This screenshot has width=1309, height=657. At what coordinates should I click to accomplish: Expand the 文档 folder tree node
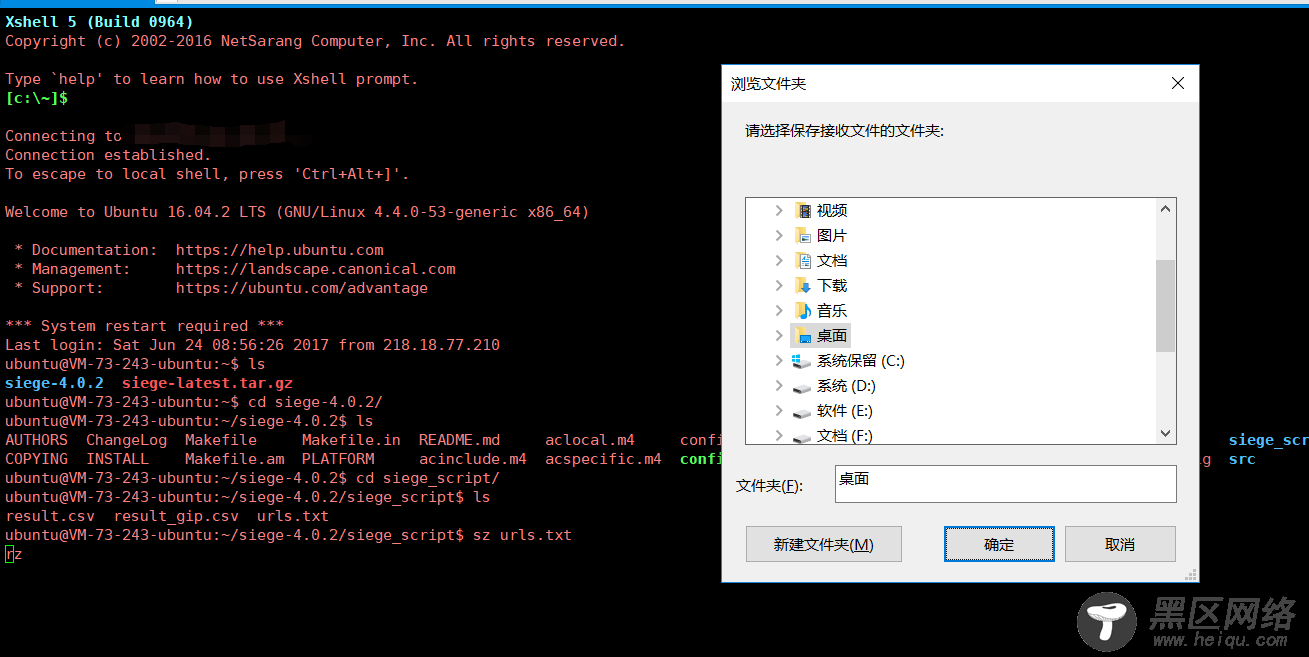click(779, 260)
